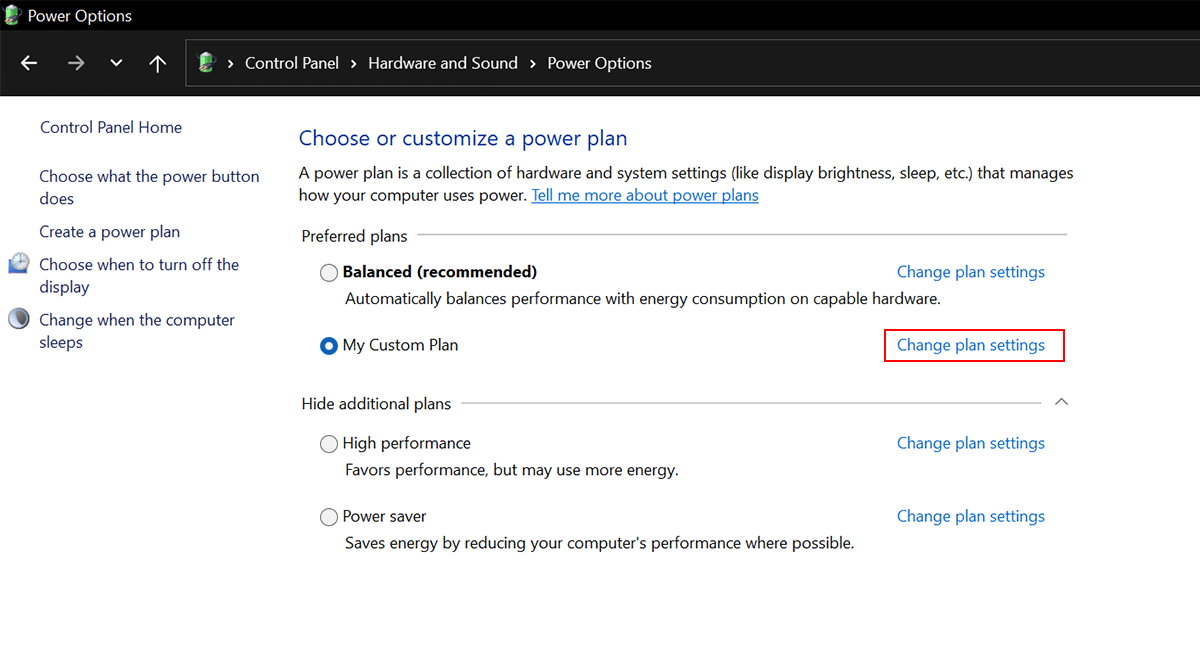Go up one level with up arrow
The image size is (1200, 665).
[x=157, y=63]
